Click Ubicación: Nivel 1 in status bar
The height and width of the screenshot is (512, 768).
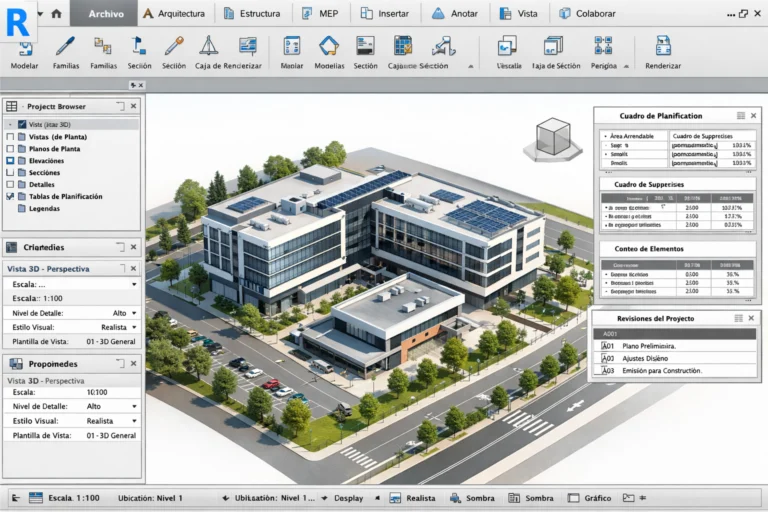point(150,498)
